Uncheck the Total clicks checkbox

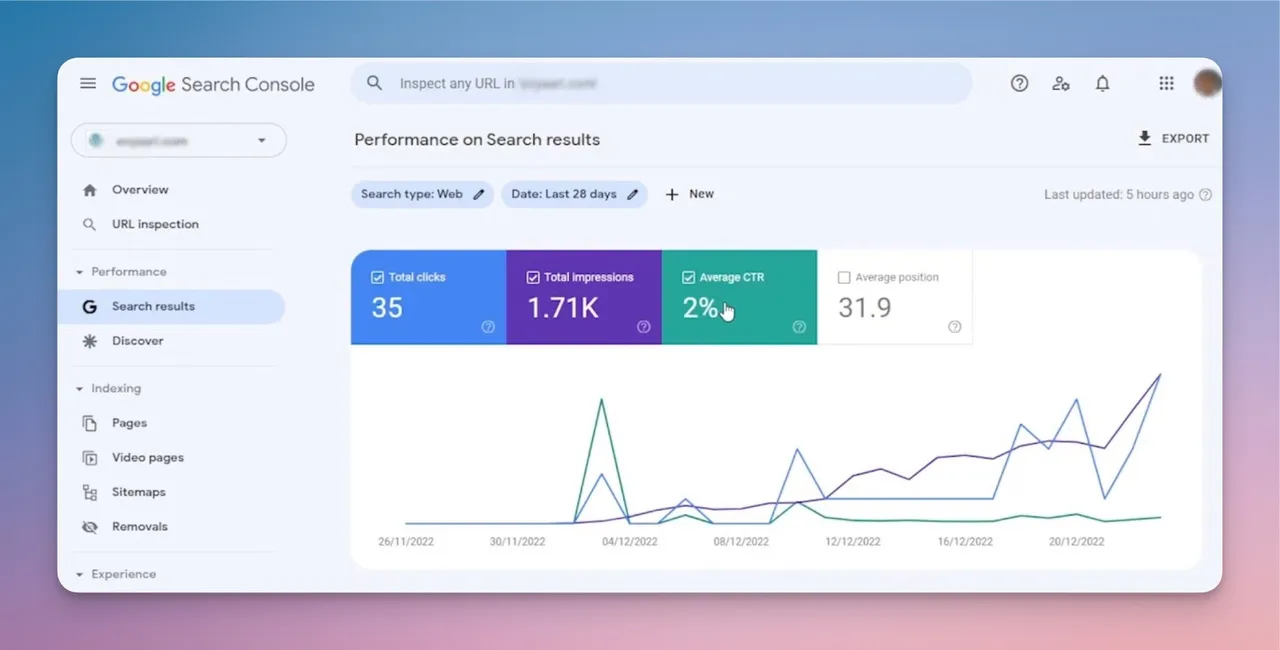[x=377, y=277]
